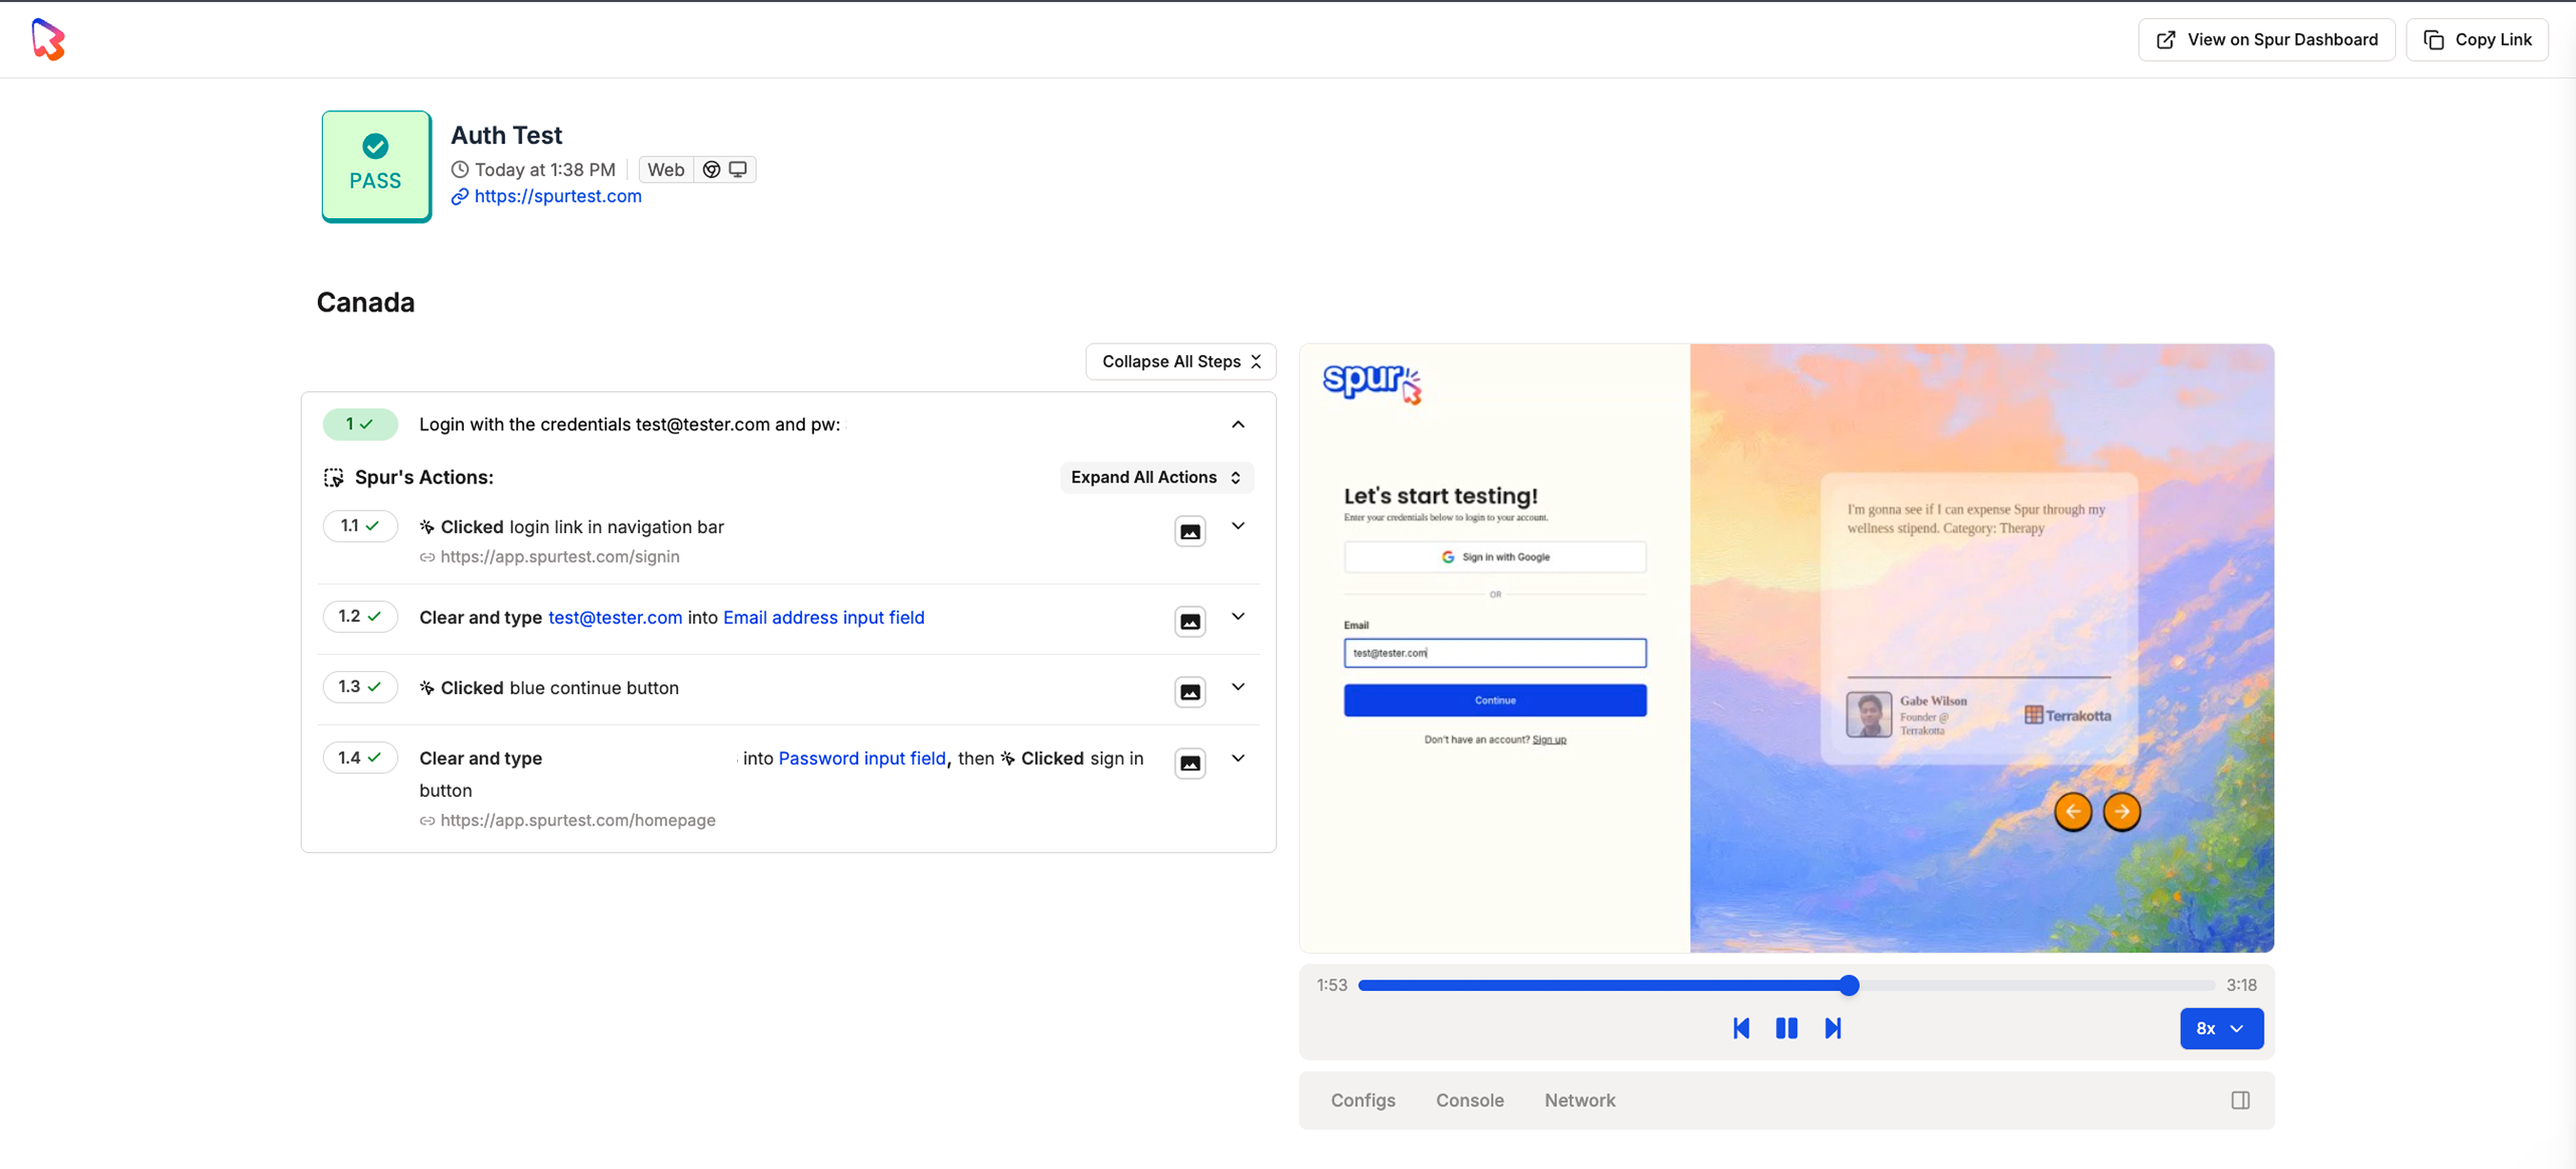Image resolution: width=2576 pixels, height=1169 pixels.
Task: Open the https://spurtest.com link
Action: pos(557,196)
